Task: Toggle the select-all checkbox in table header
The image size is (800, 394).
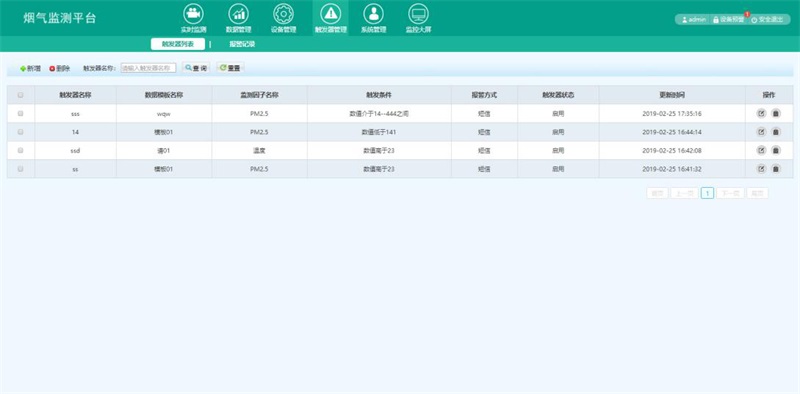Action: pos(20,95)
